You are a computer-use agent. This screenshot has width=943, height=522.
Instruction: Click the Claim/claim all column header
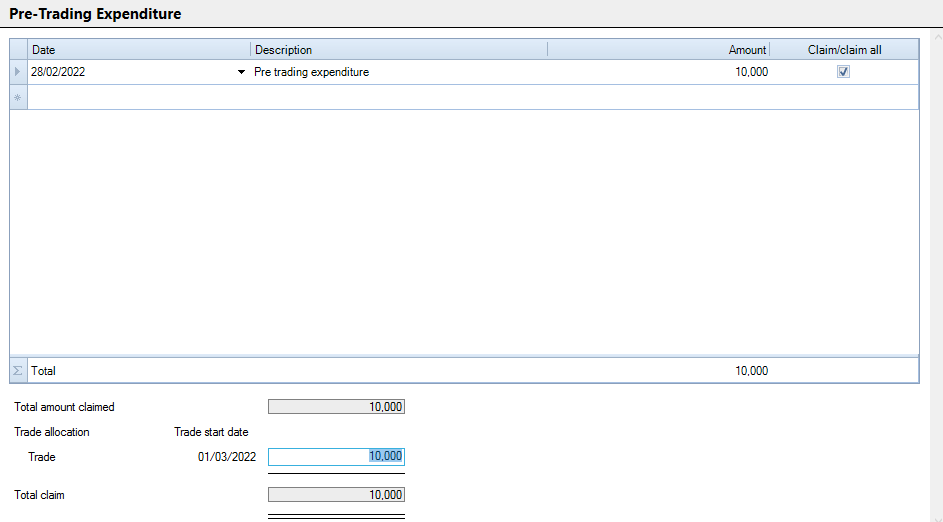[844, 50]
